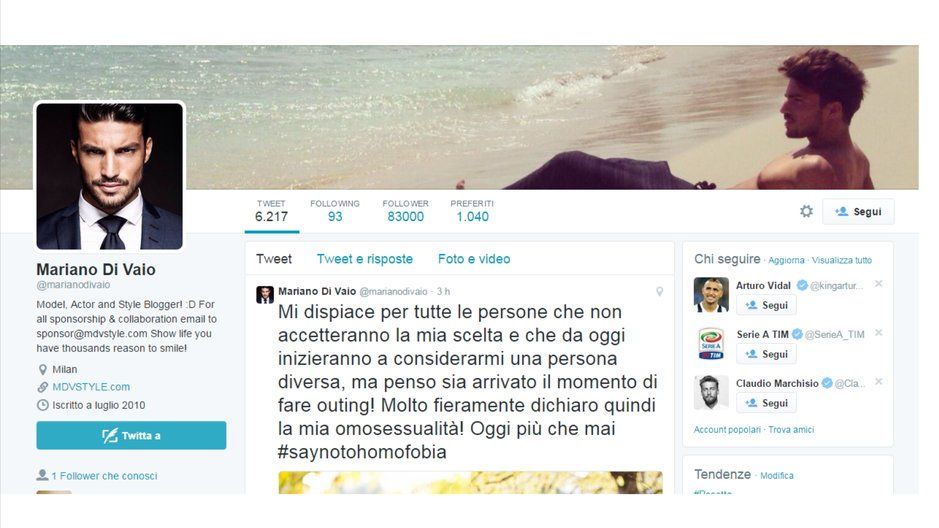
Task: Click the location pin icon on the tweet
Action: click(659, 292)
